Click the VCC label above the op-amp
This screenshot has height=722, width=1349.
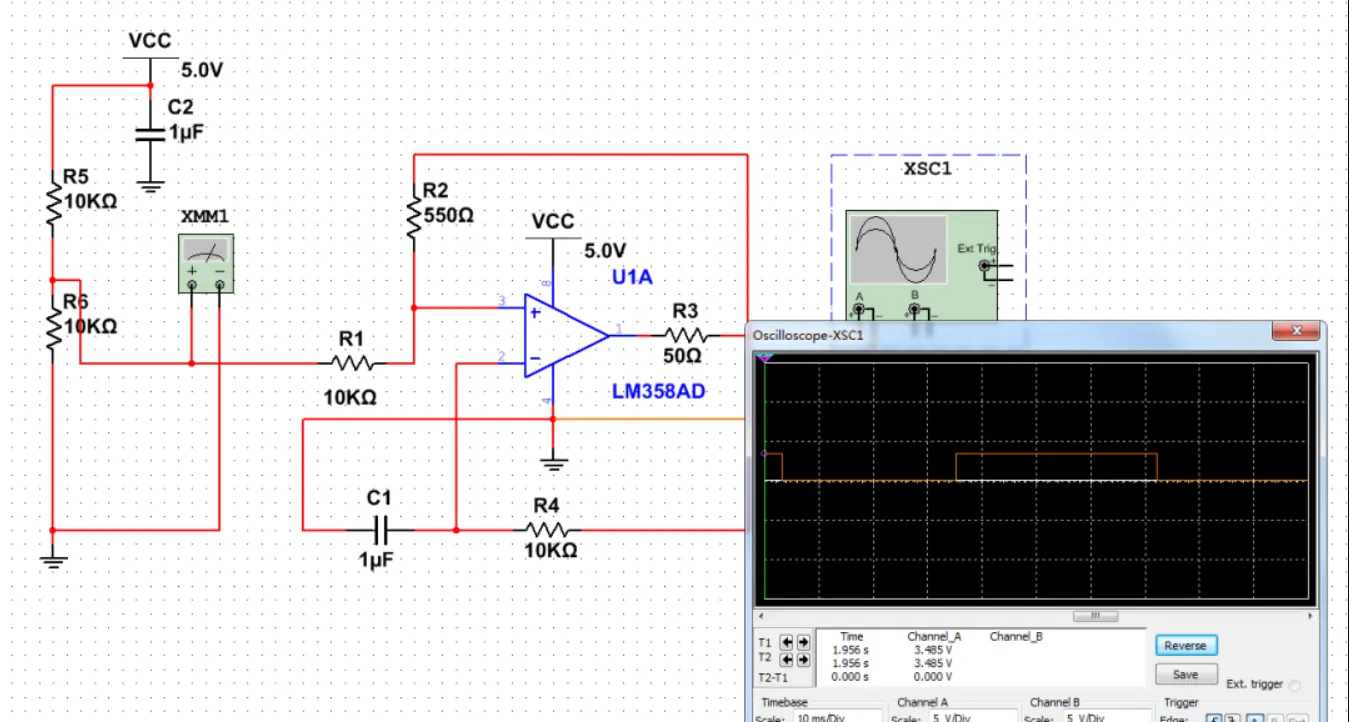(x=553, y=221)
